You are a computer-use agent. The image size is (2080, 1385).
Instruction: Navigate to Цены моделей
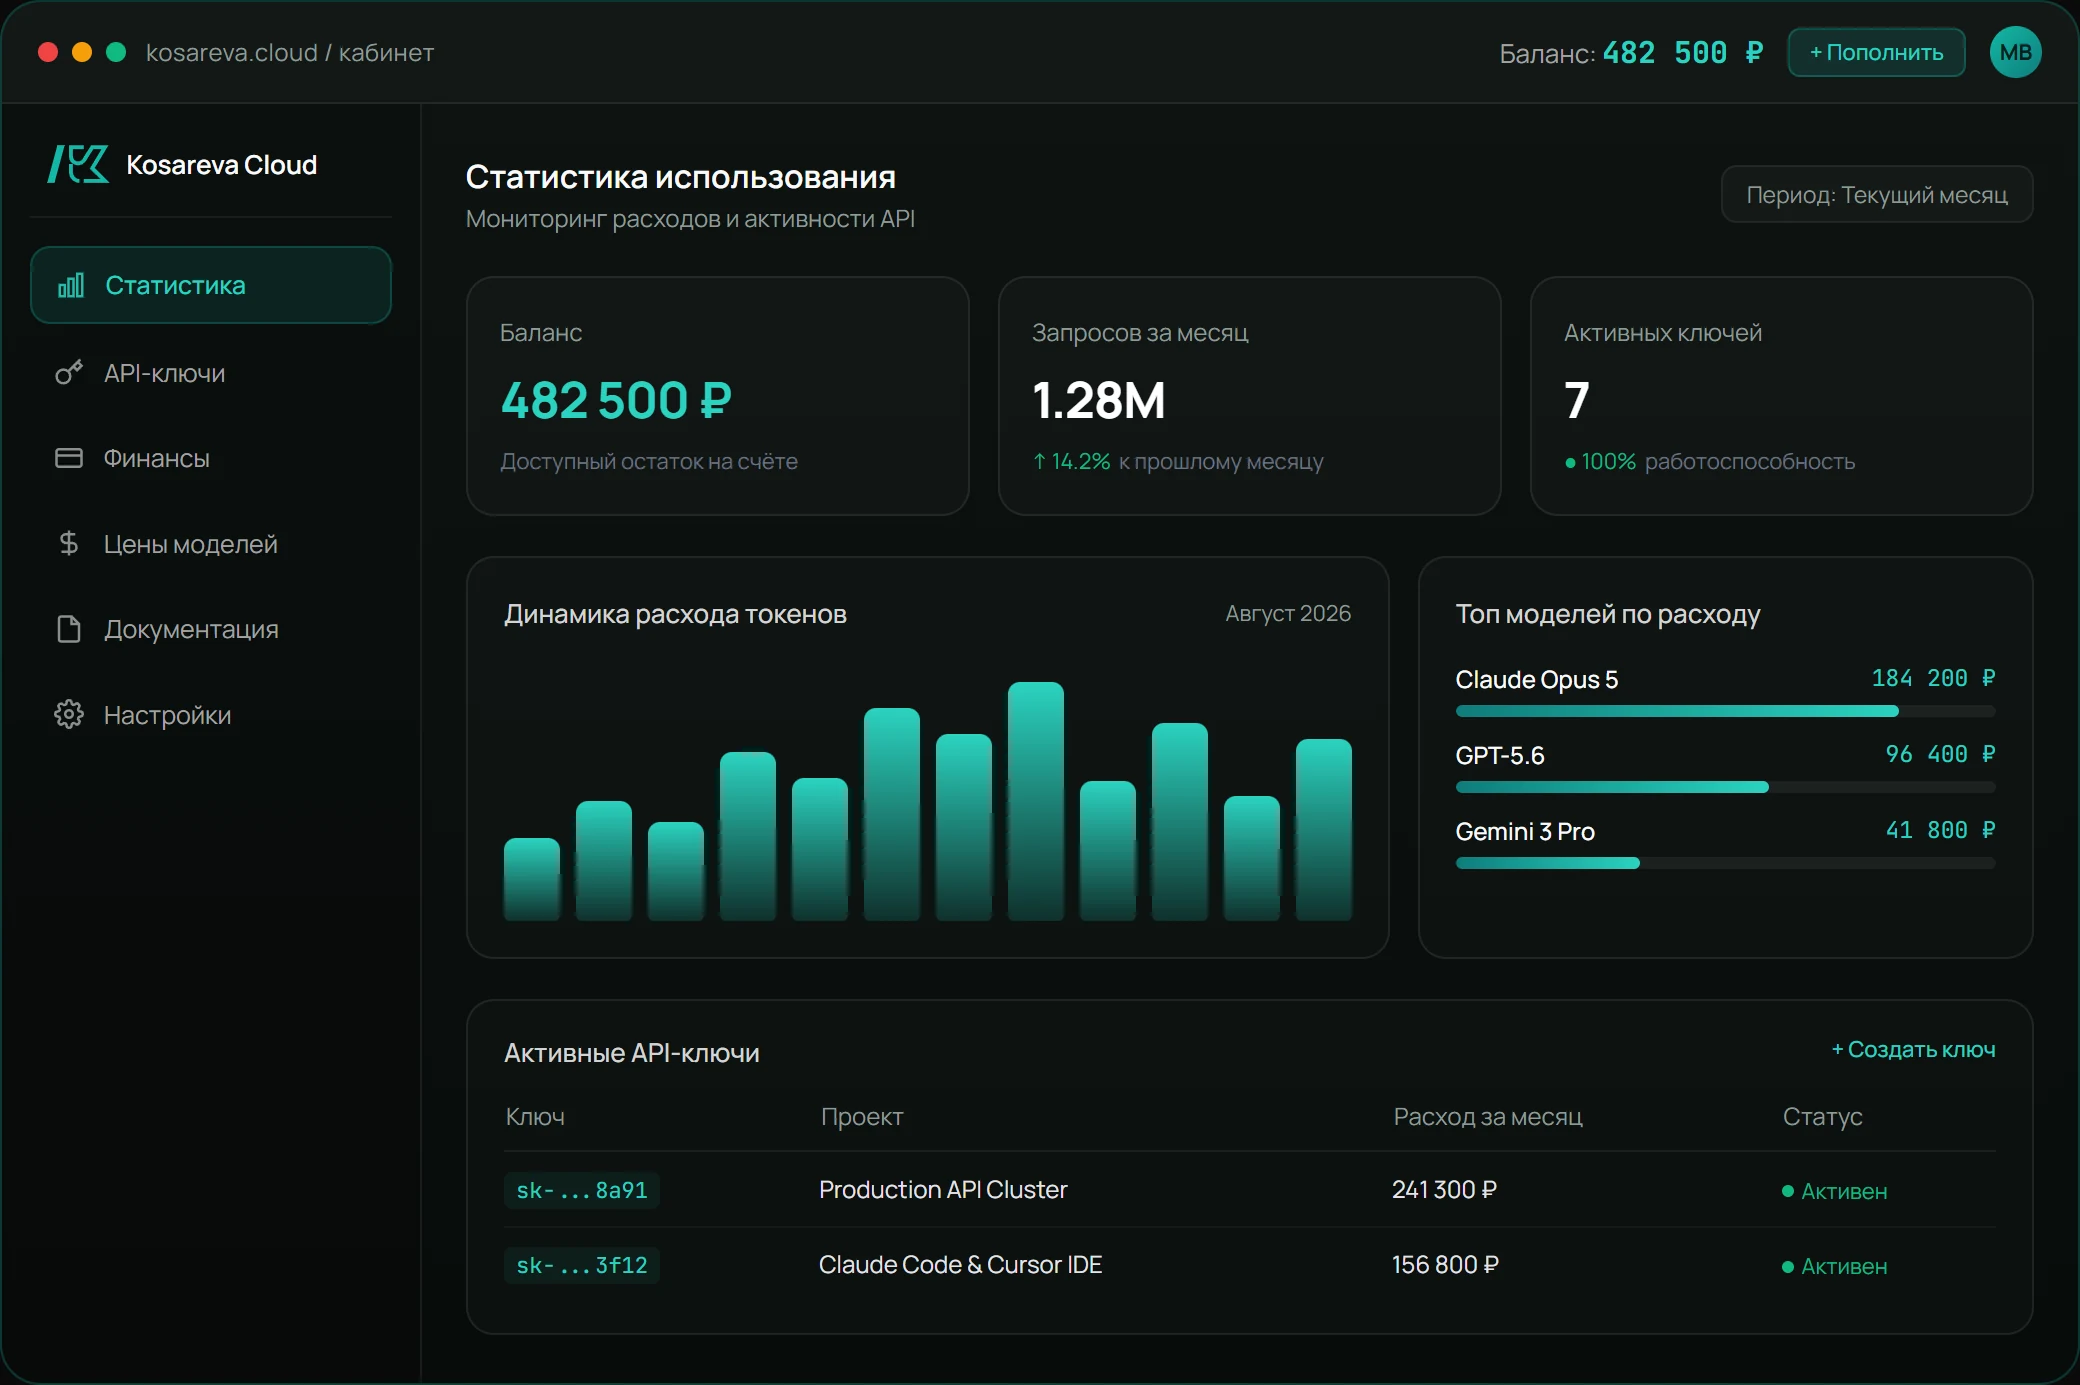pos(211,543)
